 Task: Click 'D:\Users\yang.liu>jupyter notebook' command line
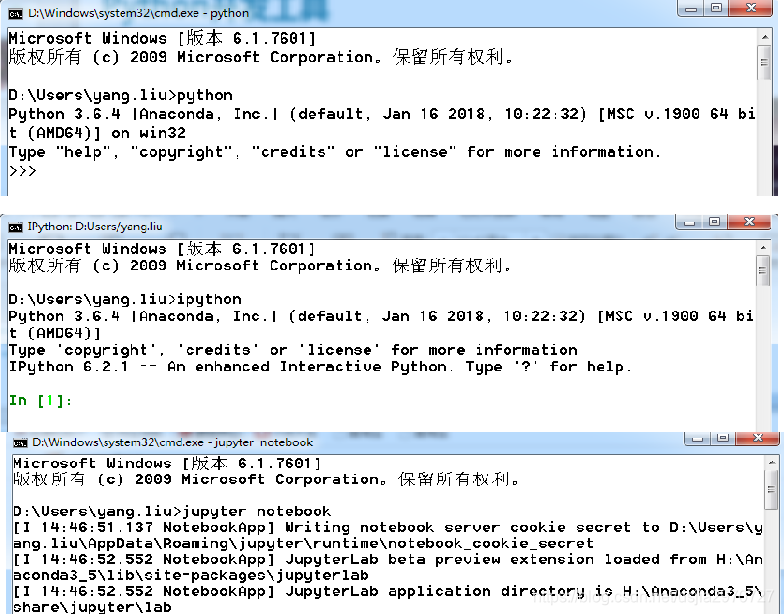[172, 511]
